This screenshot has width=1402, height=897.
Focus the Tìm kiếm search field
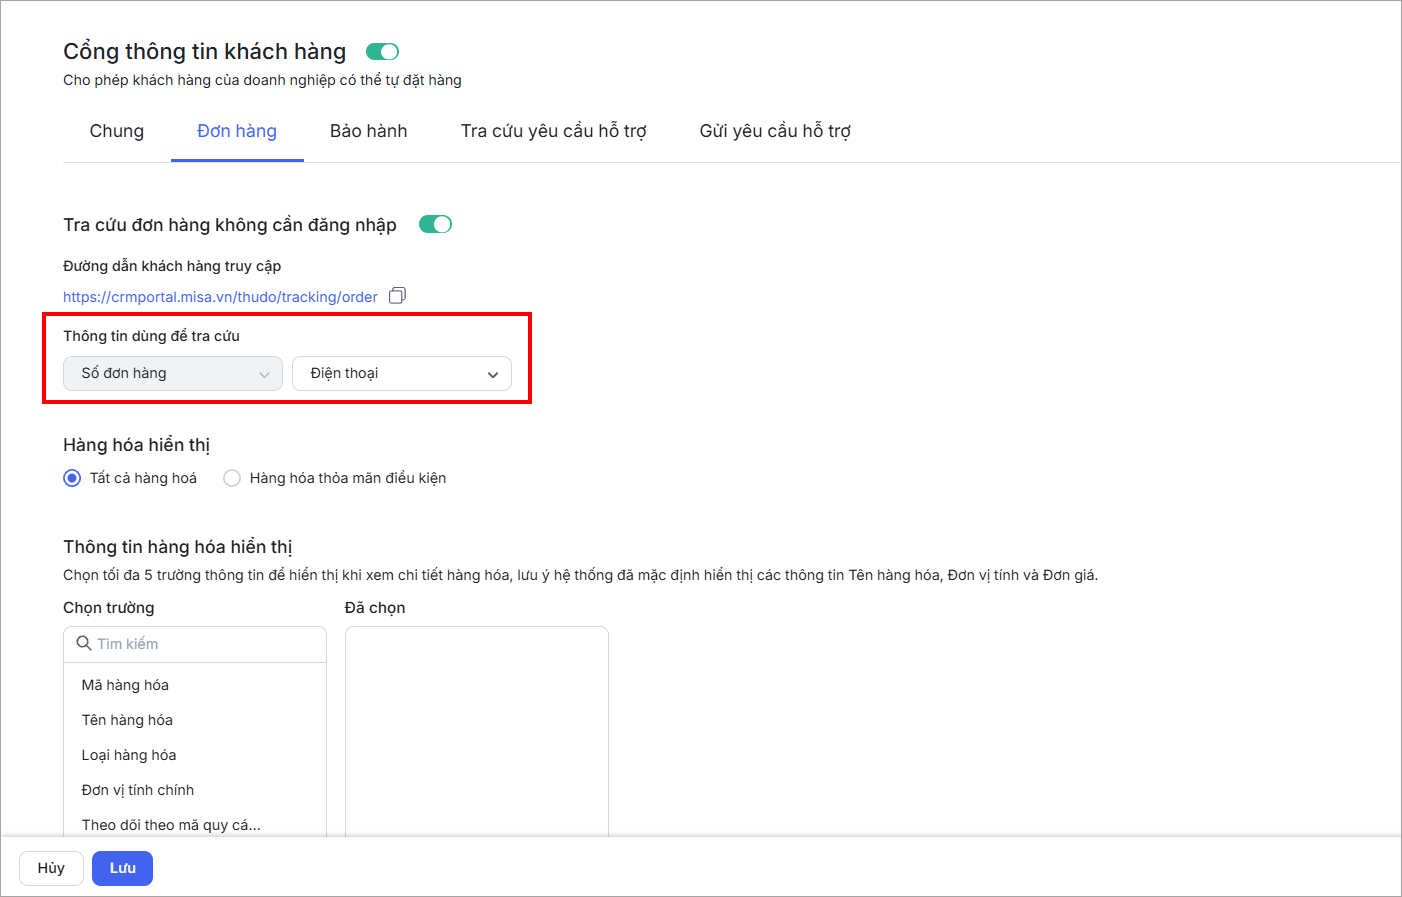[195, 644]
